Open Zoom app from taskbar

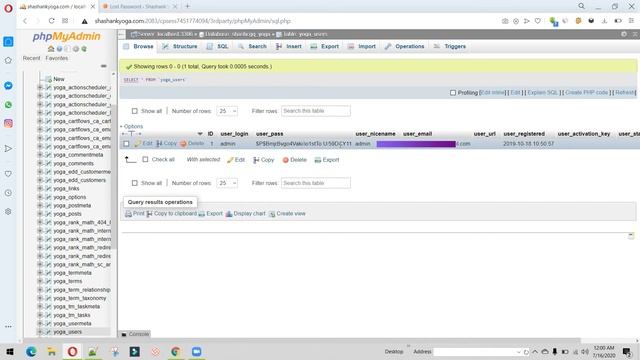pyautogui.click(x=196, y=351)
